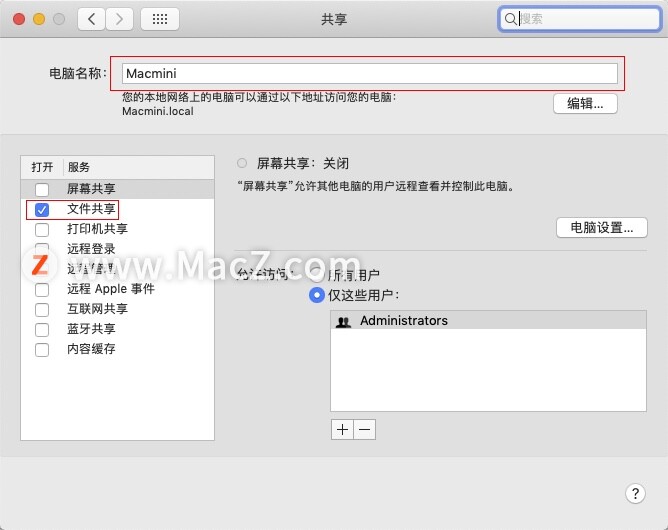668x530 pixels.
Task: Select the 远程登录 service label
Action: tap(91, 249)
